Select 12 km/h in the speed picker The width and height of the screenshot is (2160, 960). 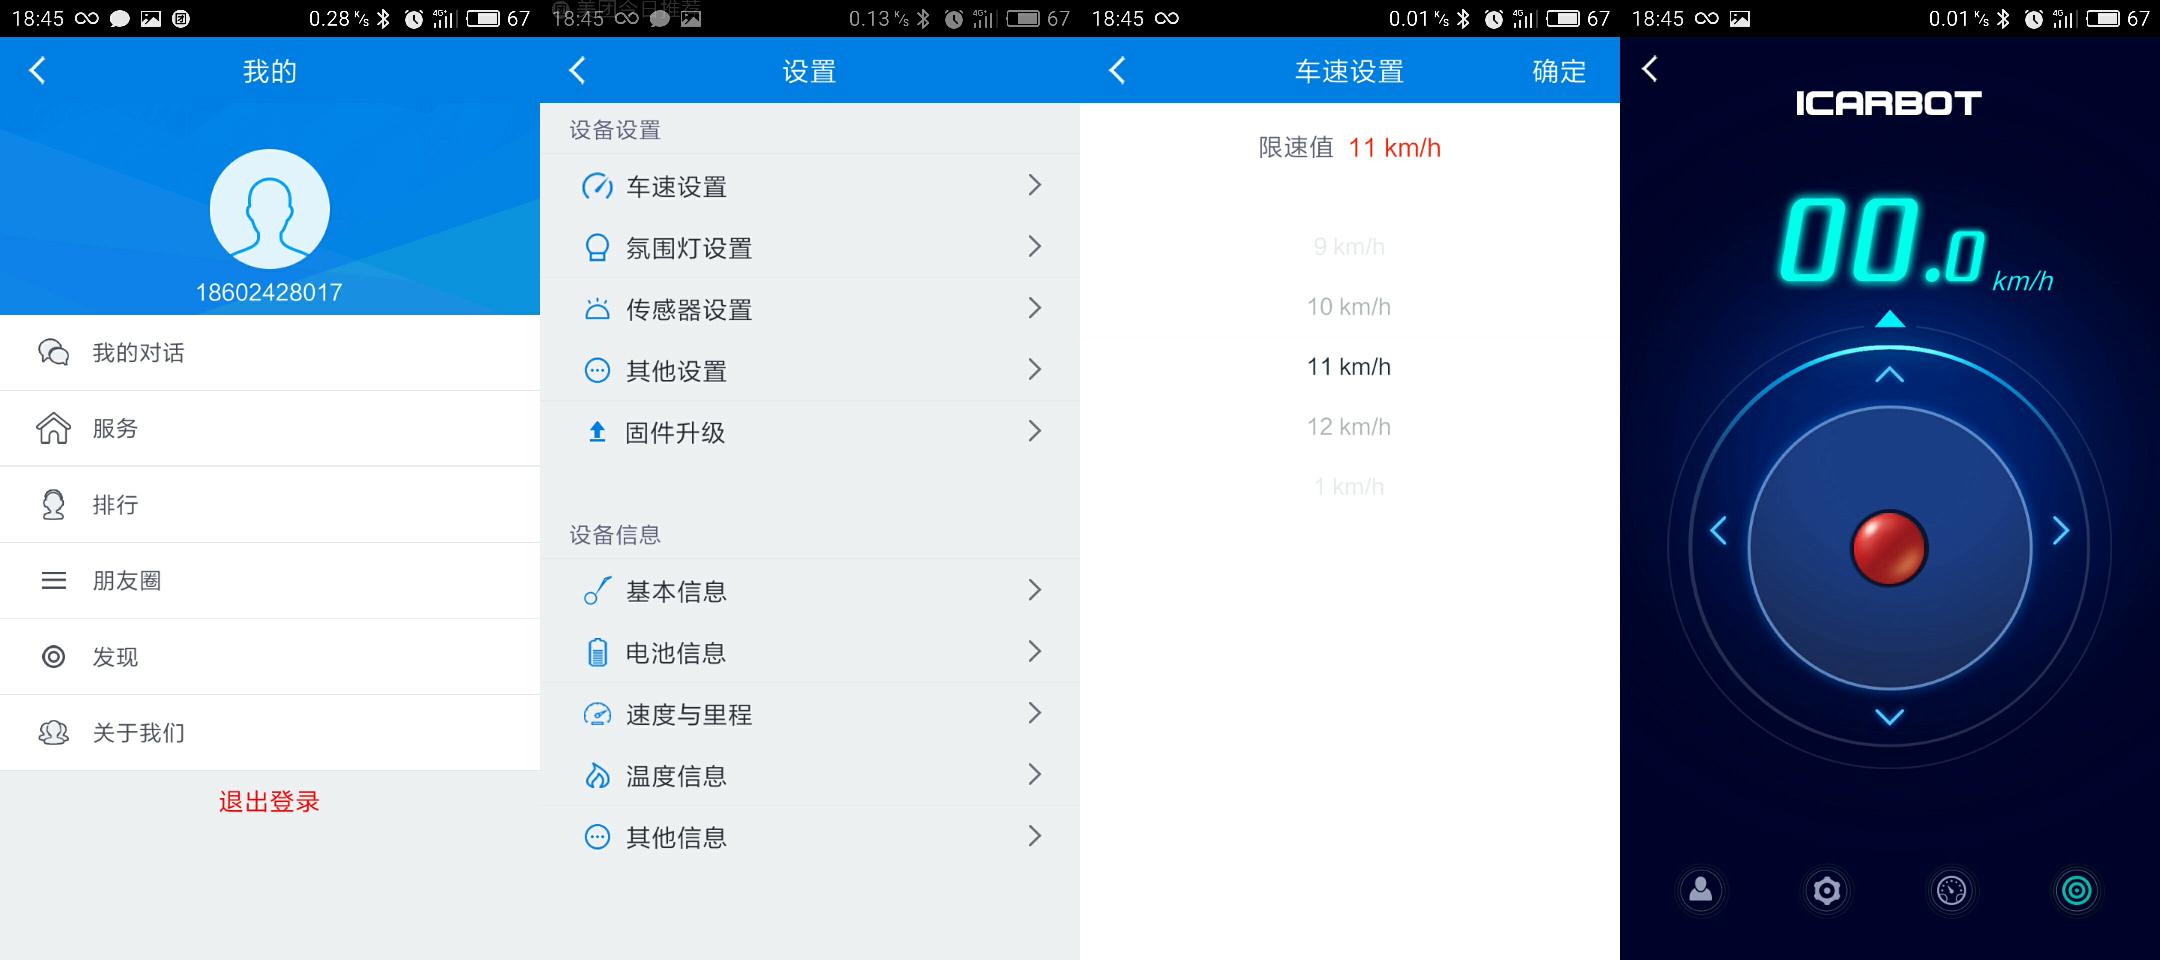(x=1349, y=426)
